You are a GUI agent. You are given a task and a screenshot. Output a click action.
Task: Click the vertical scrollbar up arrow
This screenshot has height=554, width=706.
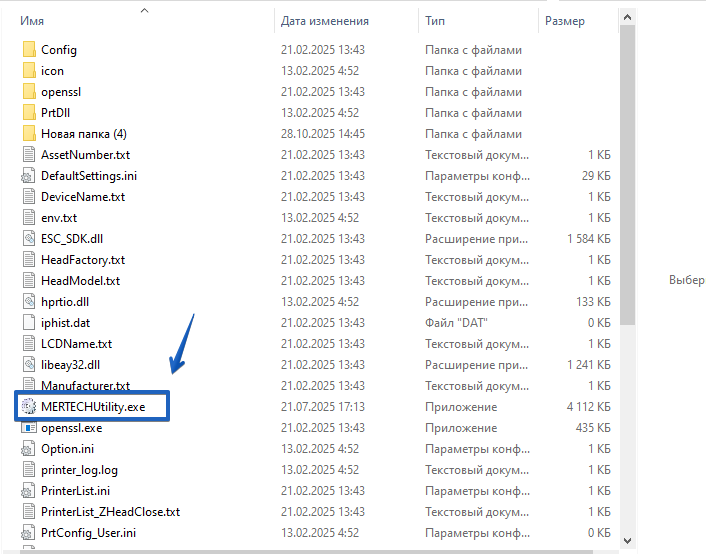627,16
